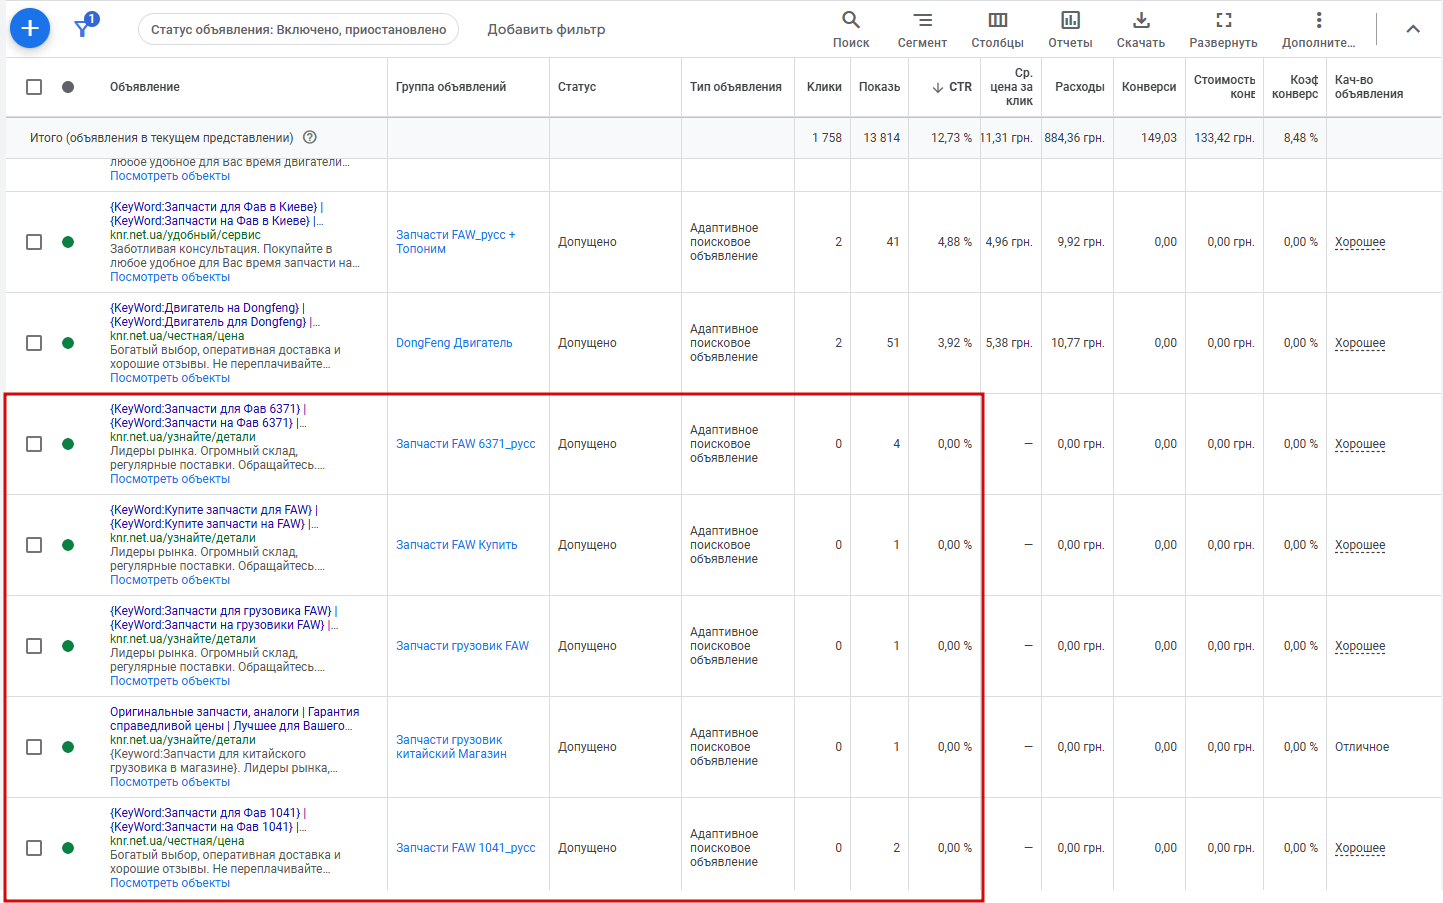Open the Поиск search tool

pos(851,29)
